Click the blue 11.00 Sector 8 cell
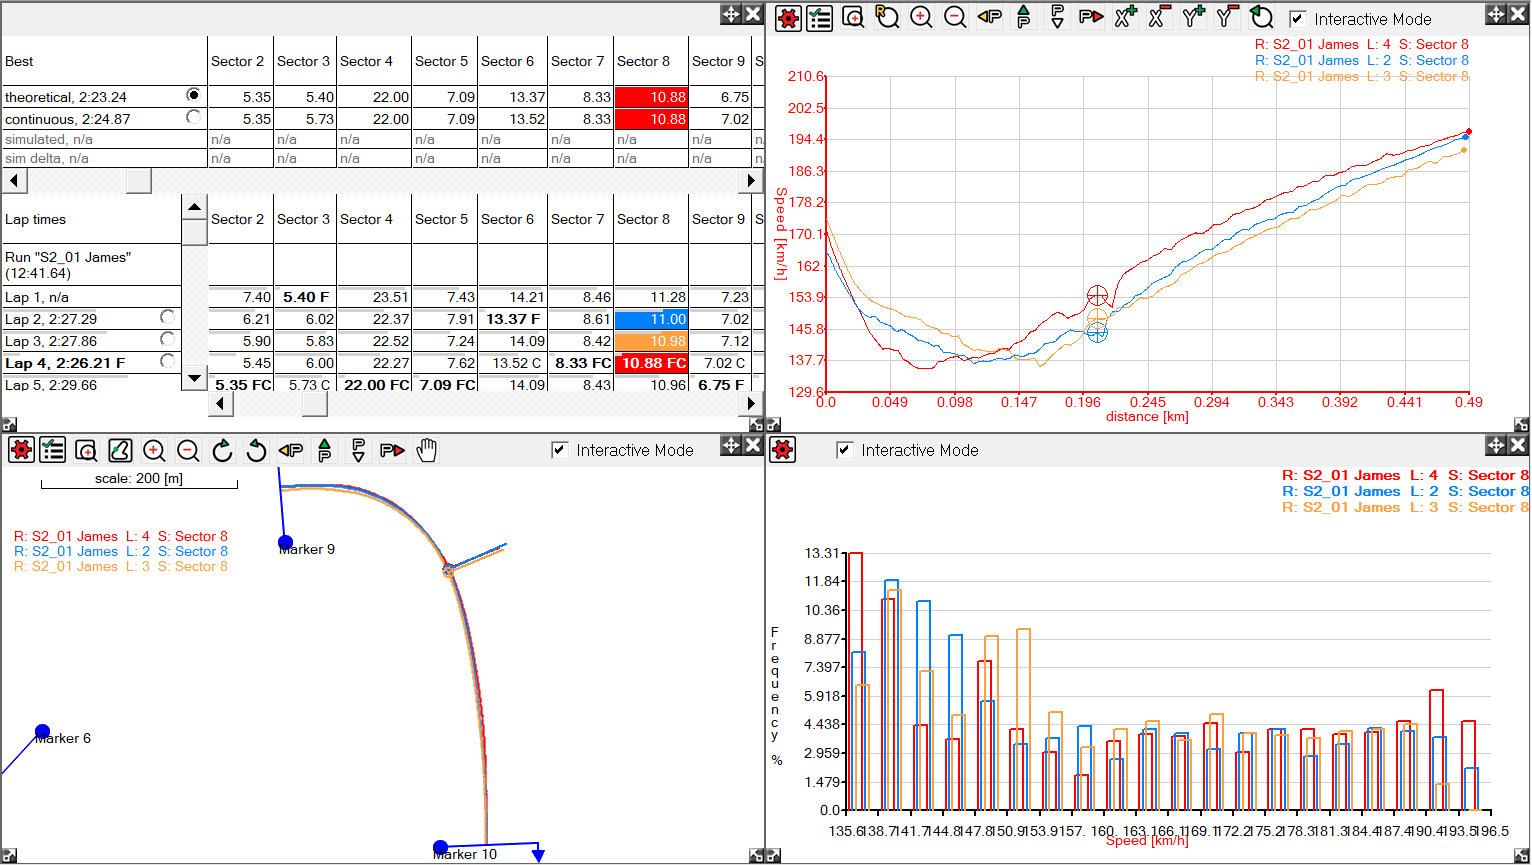The height and width of the screenshot is (865, 1532). point(651,319)
